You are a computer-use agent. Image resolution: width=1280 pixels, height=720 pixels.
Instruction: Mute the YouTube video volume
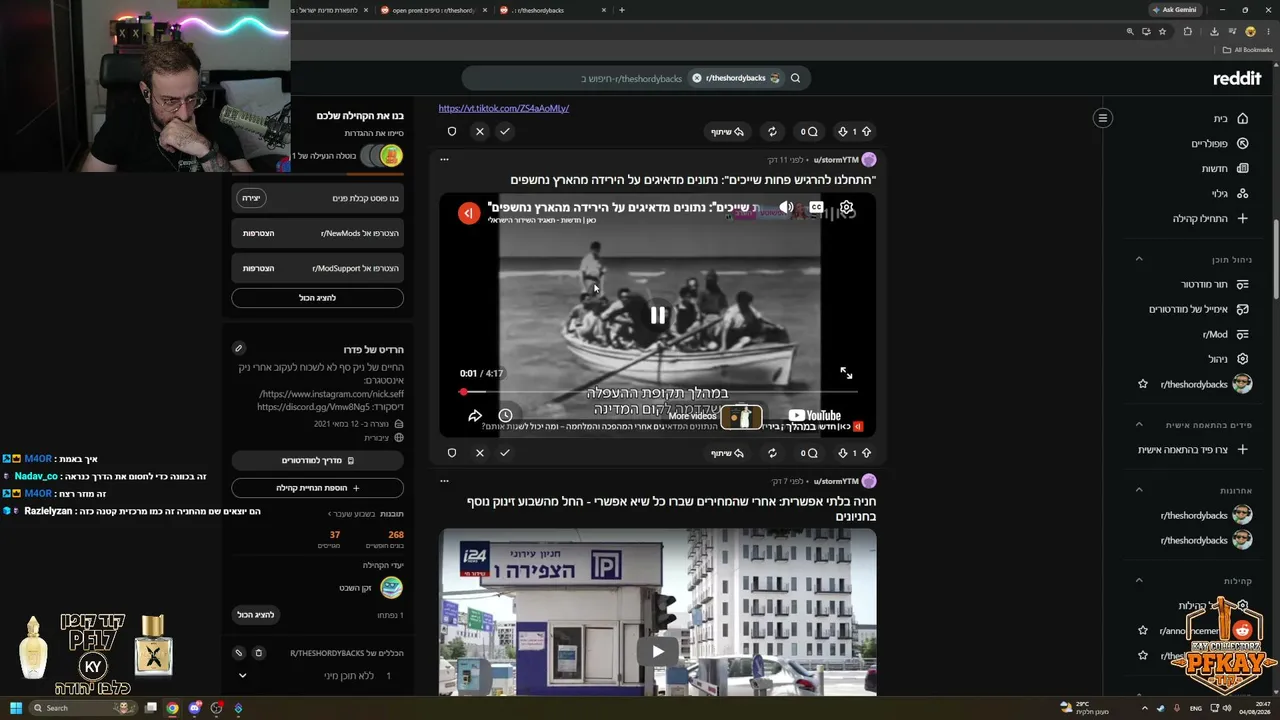(x=786, y=208)
